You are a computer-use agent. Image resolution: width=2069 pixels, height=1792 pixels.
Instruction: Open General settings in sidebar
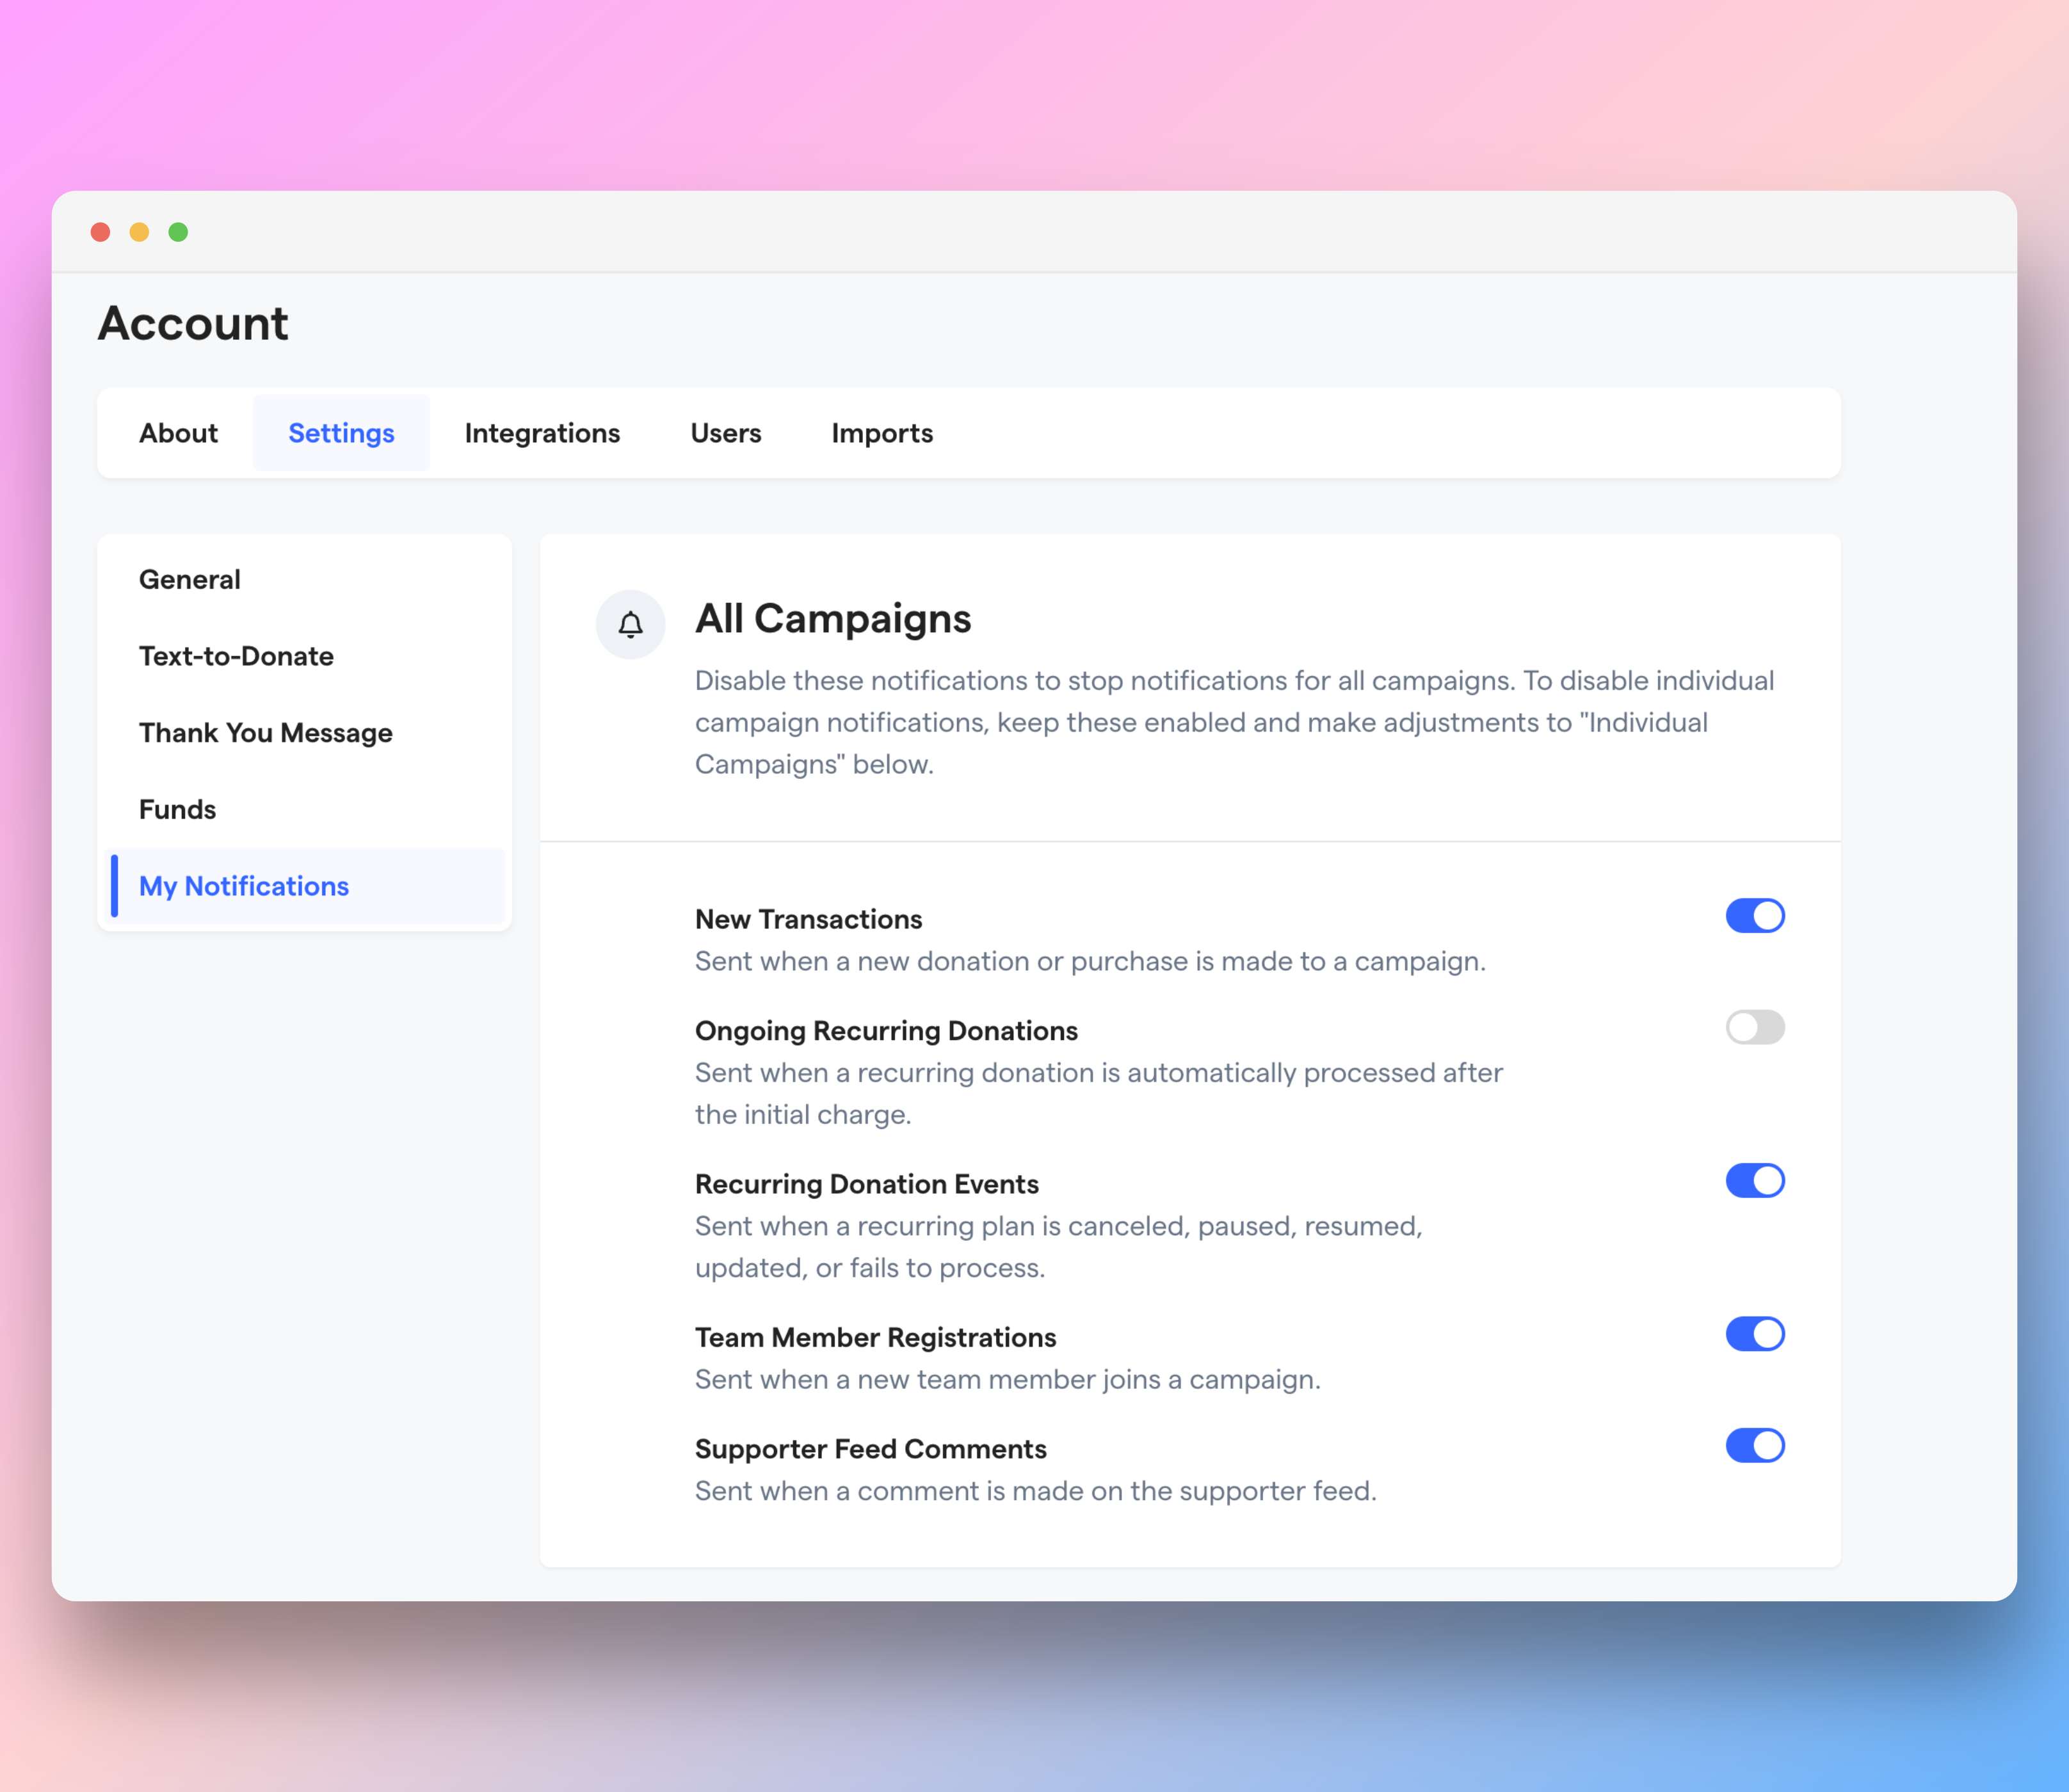coord(305,580)
